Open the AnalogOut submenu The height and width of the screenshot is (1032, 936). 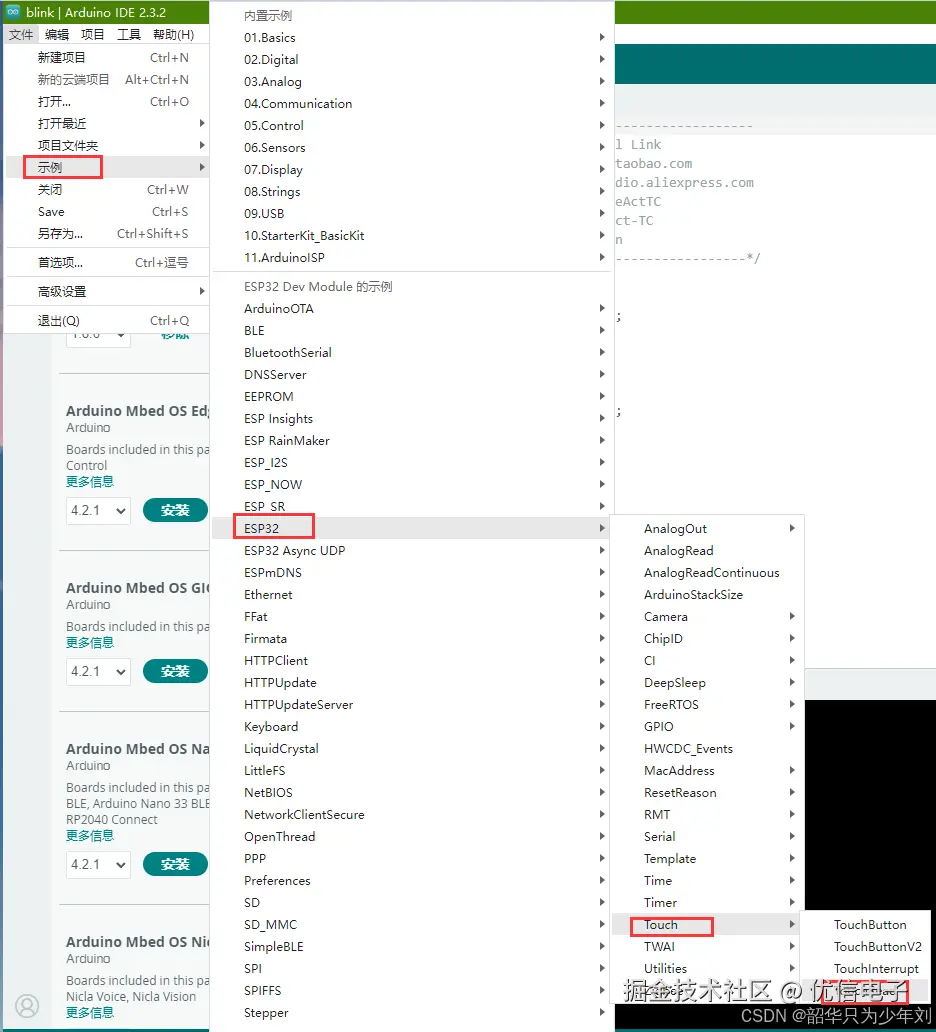coord(707,529)
